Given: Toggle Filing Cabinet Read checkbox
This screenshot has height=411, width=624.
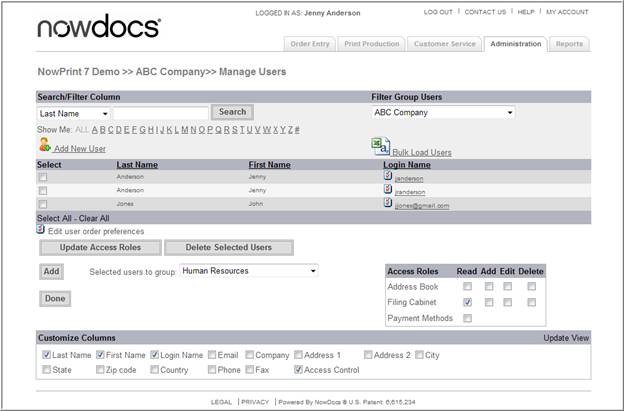Looking at the screenshot, I should (x=468, y=302).
